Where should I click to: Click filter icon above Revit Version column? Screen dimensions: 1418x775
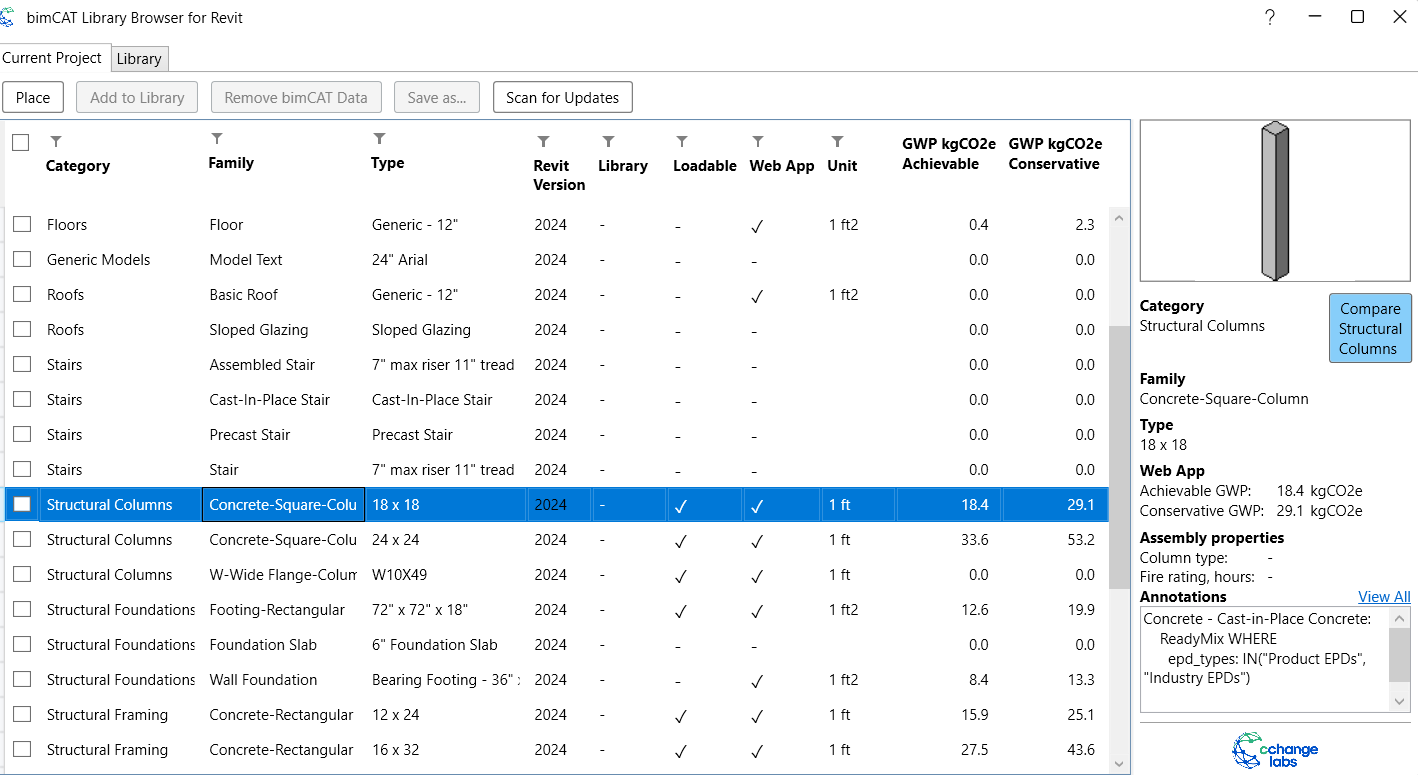(x=543, y=142)
